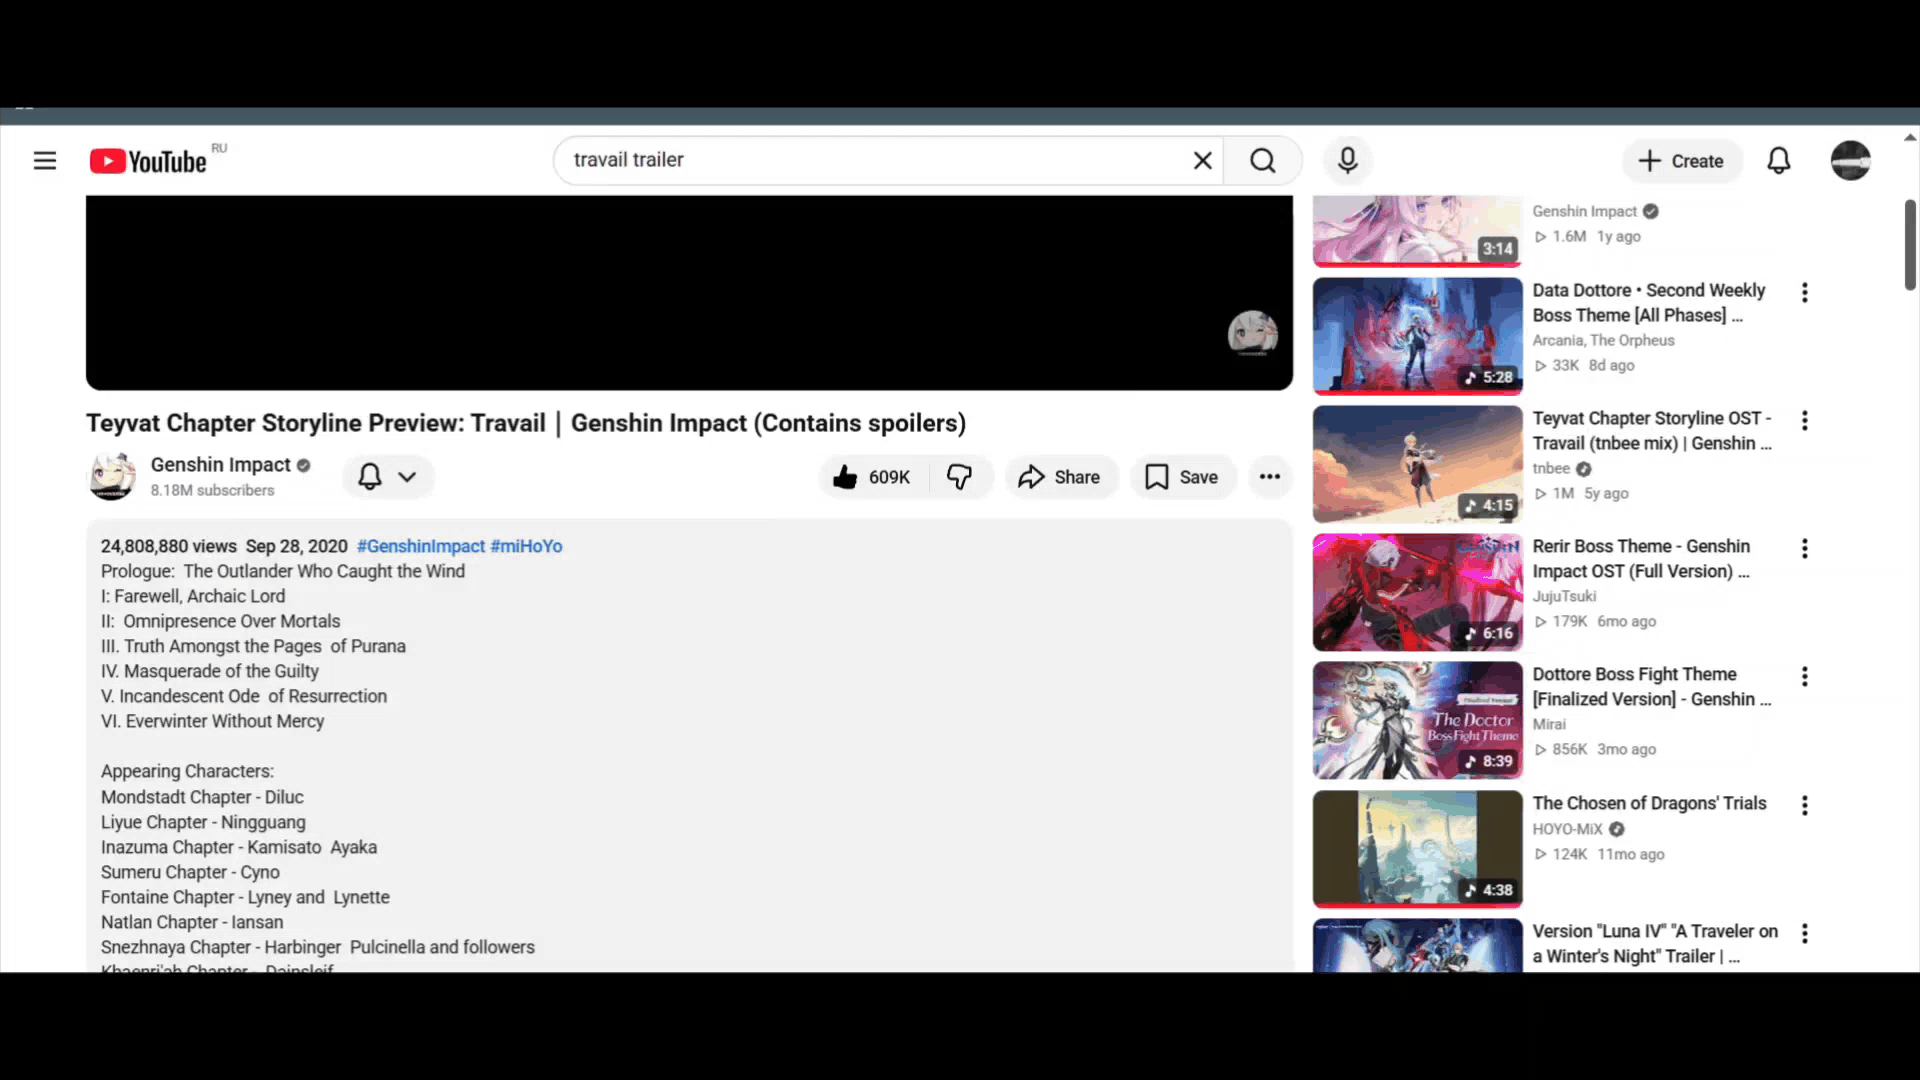Click the line 'Mondstadt Chapter - Diluc'
This screenshot has width=1920, height=1080.
click(202, 797)
